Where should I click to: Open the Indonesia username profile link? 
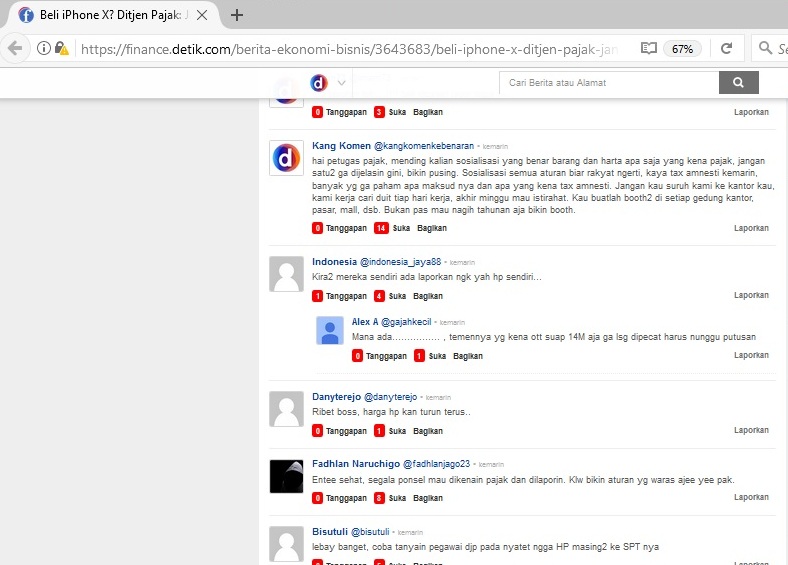pos(334,262)
